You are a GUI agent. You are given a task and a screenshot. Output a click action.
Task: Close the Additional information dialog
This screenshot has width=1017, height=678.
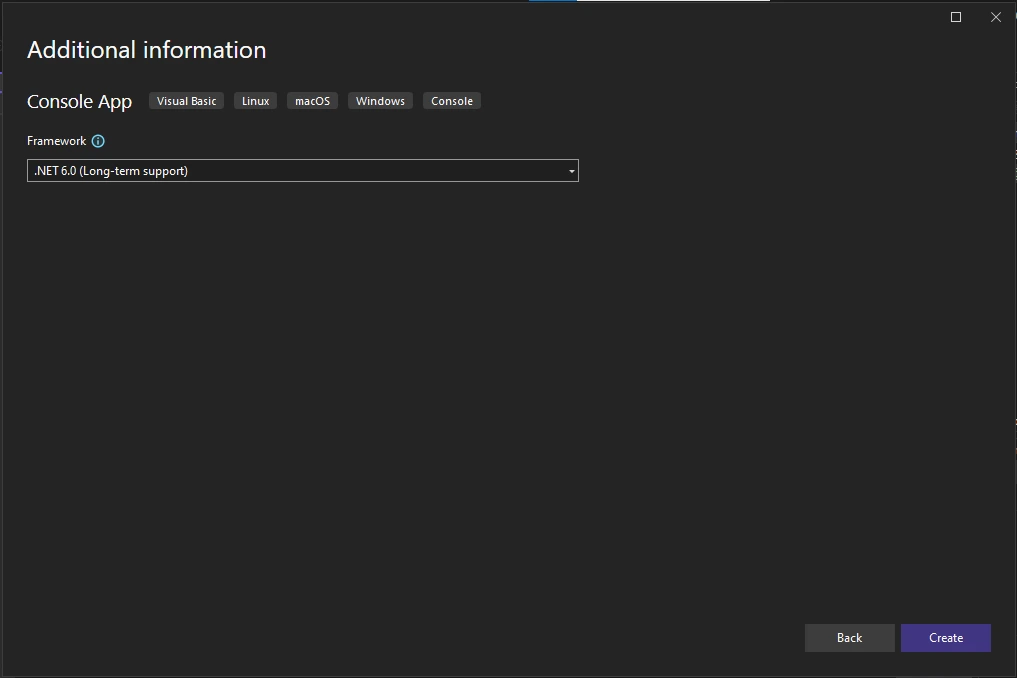pos(995,17)
